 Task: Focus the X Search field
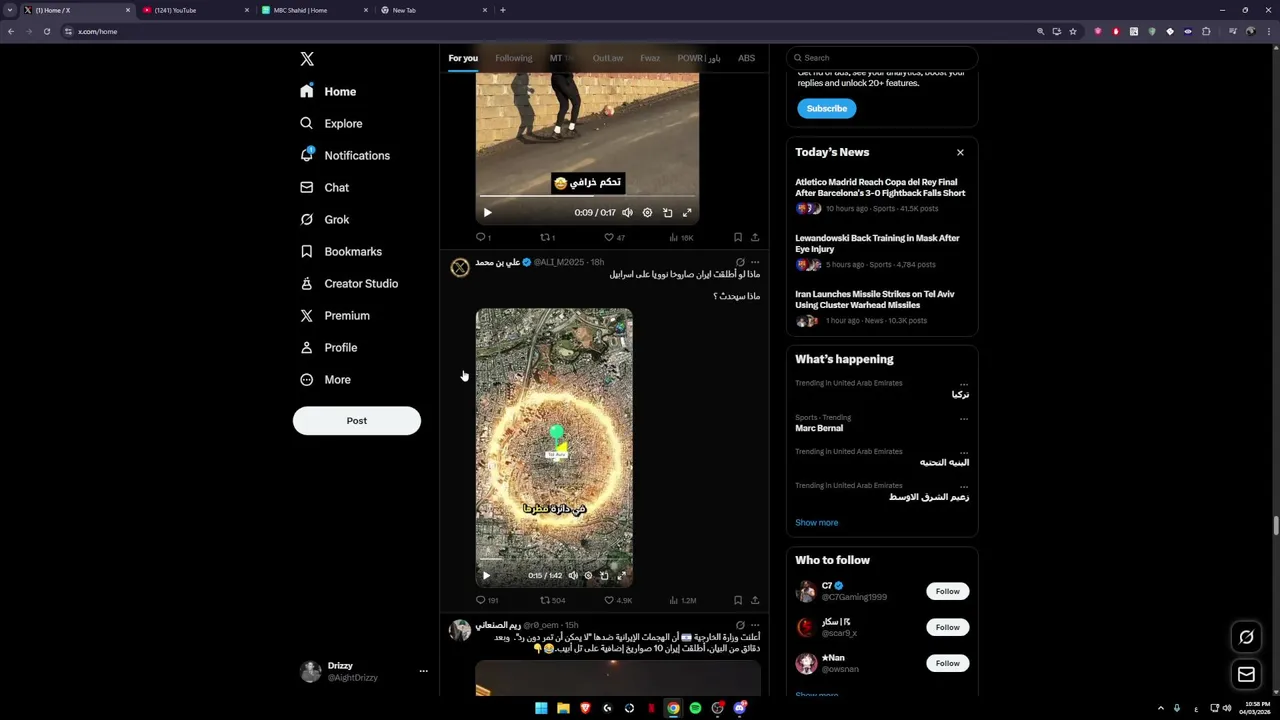[x=882, y=58]
